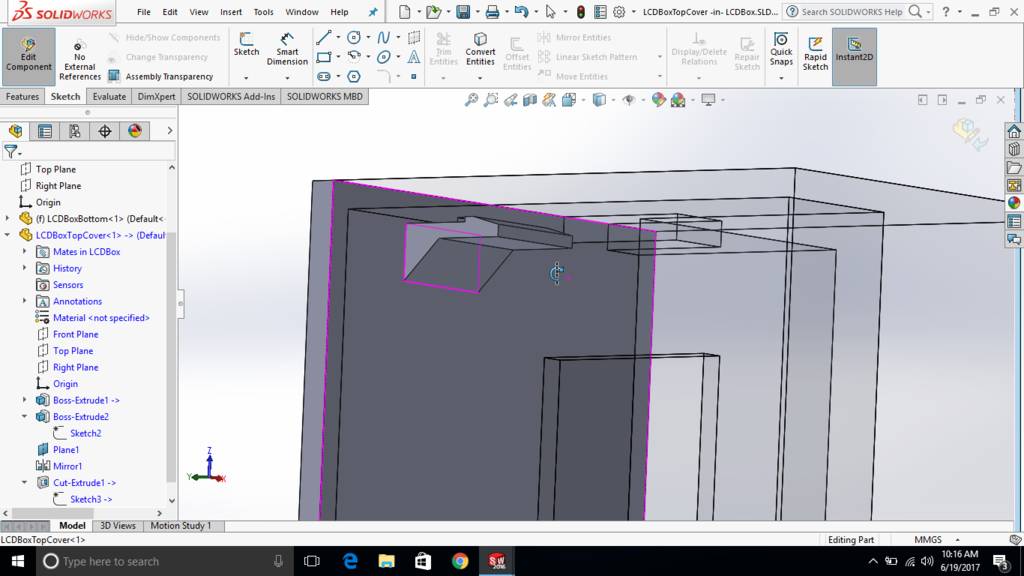Click the Edit Component button

(28, 56)
